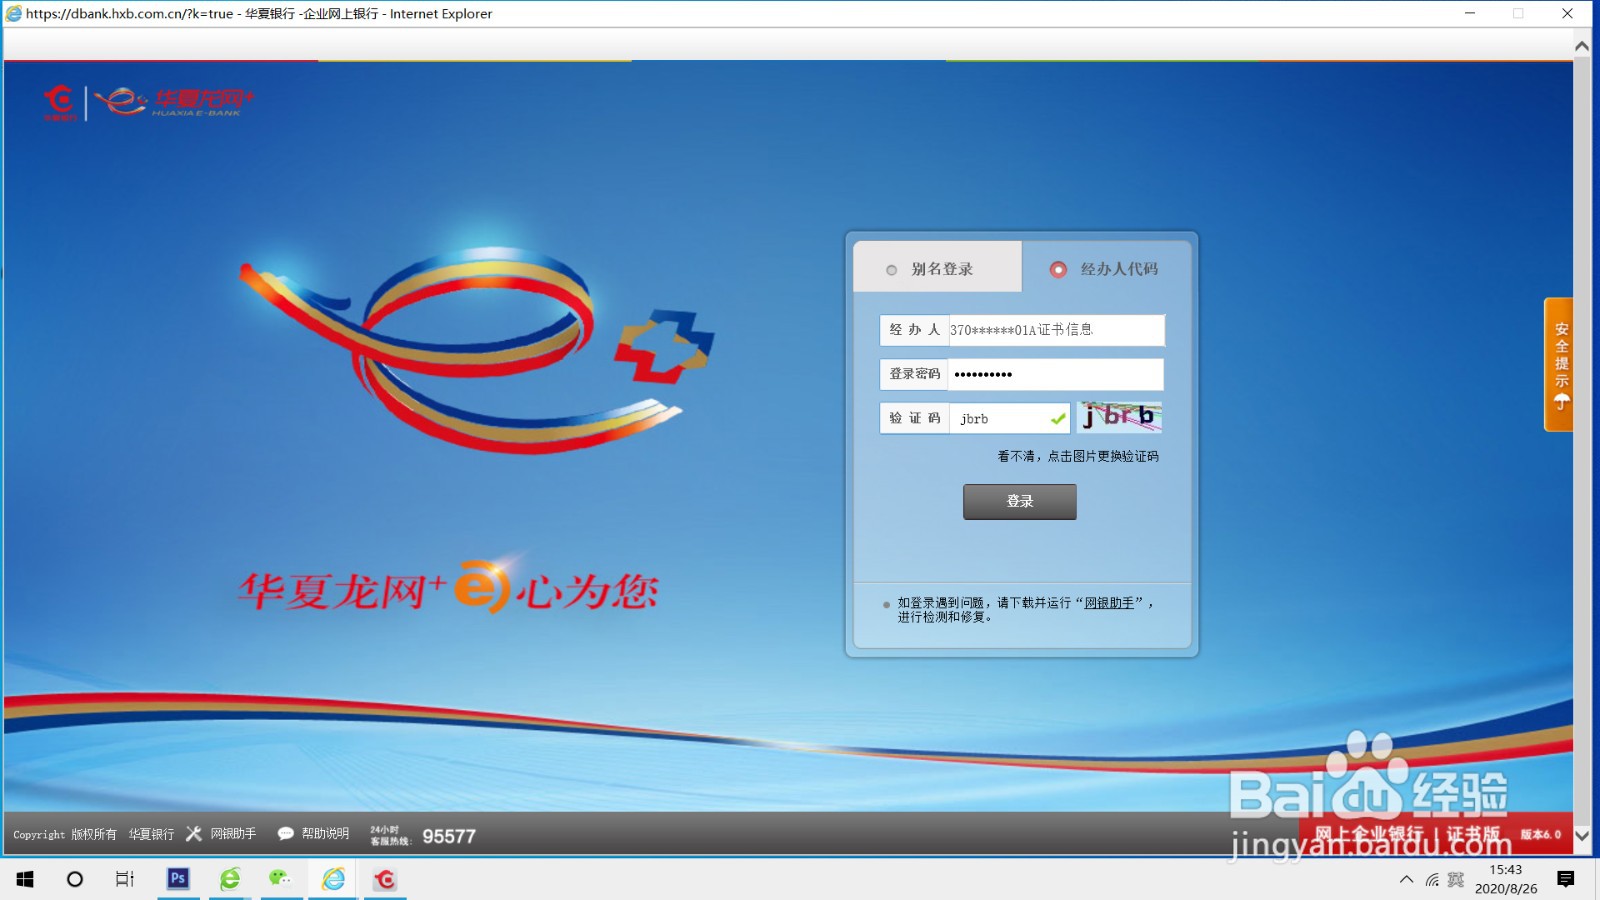Open the orange 安全提示 side tab
Viewport: 1600px width, 900px height.
click(x=1559, y=365)
